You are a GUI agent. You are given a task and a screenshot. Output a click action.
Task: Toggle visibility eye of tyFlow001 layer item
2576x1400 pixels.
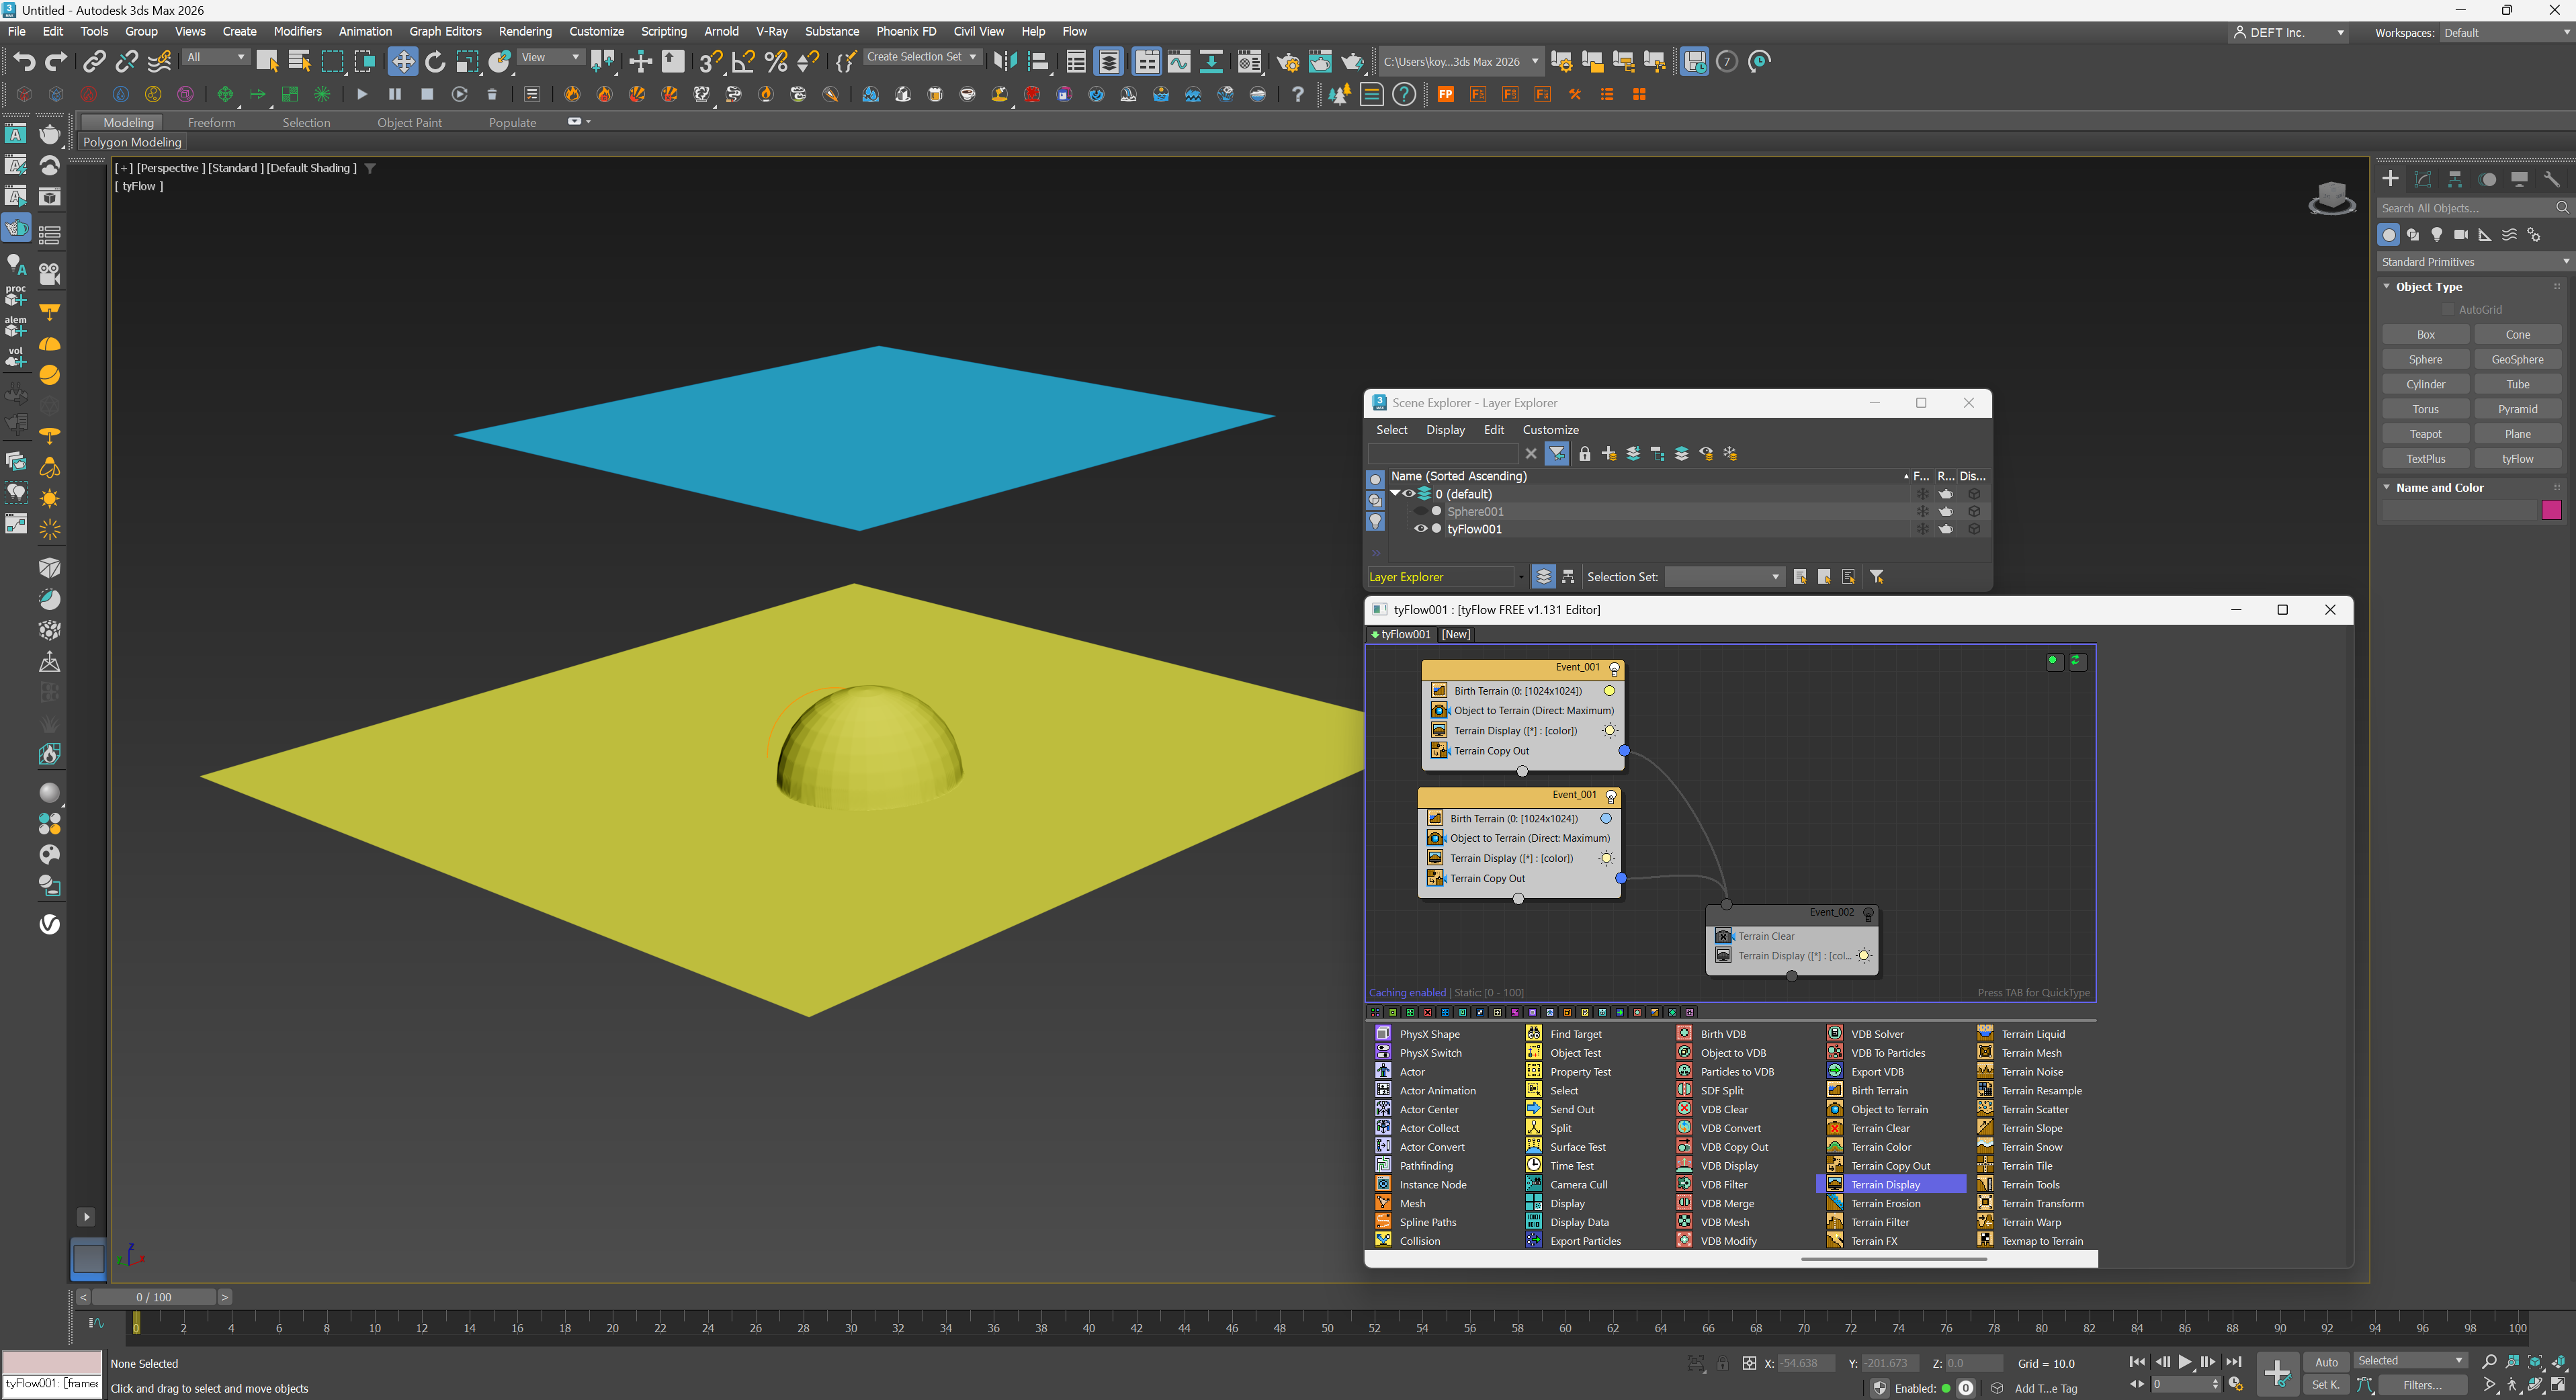(1420, 529)
